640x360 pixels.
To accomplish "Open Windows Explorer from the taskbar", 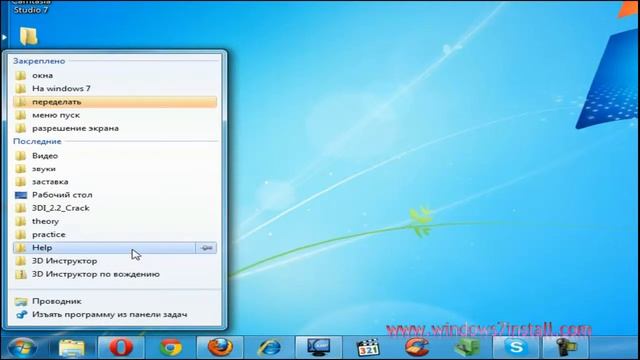I will (72, 348).
